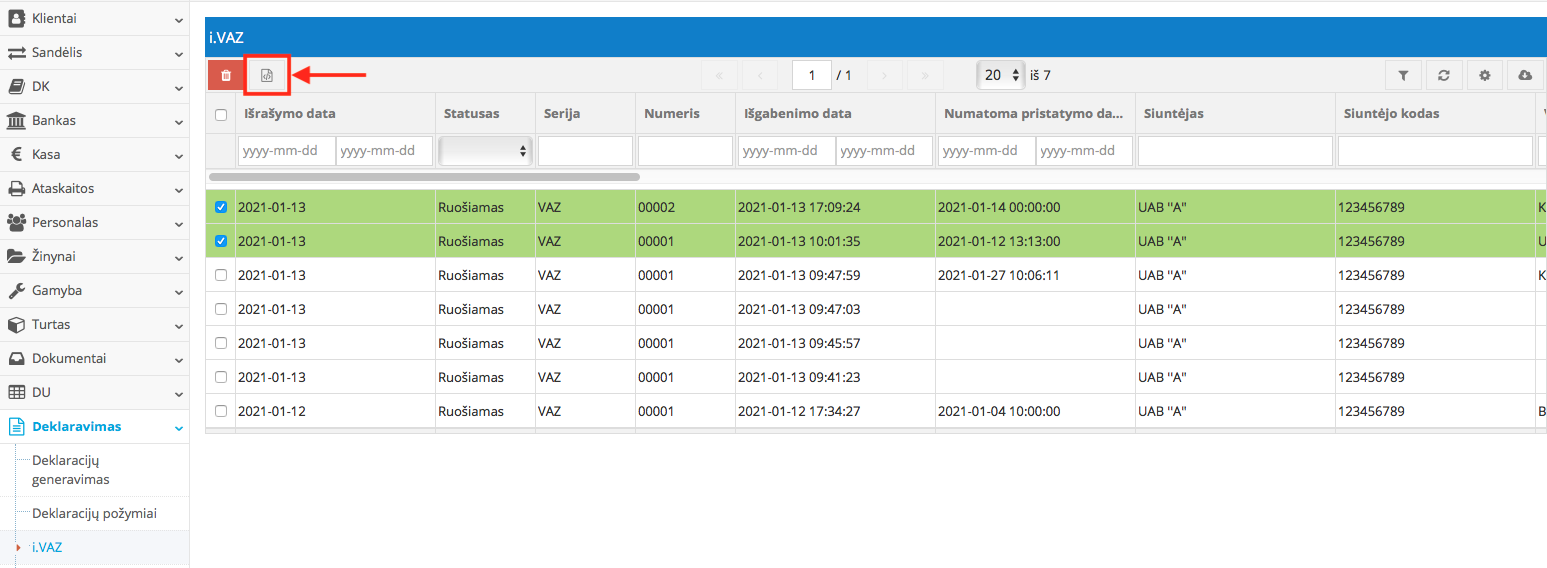Open Deklaracijų požymiai link

[x=94, y=514]
